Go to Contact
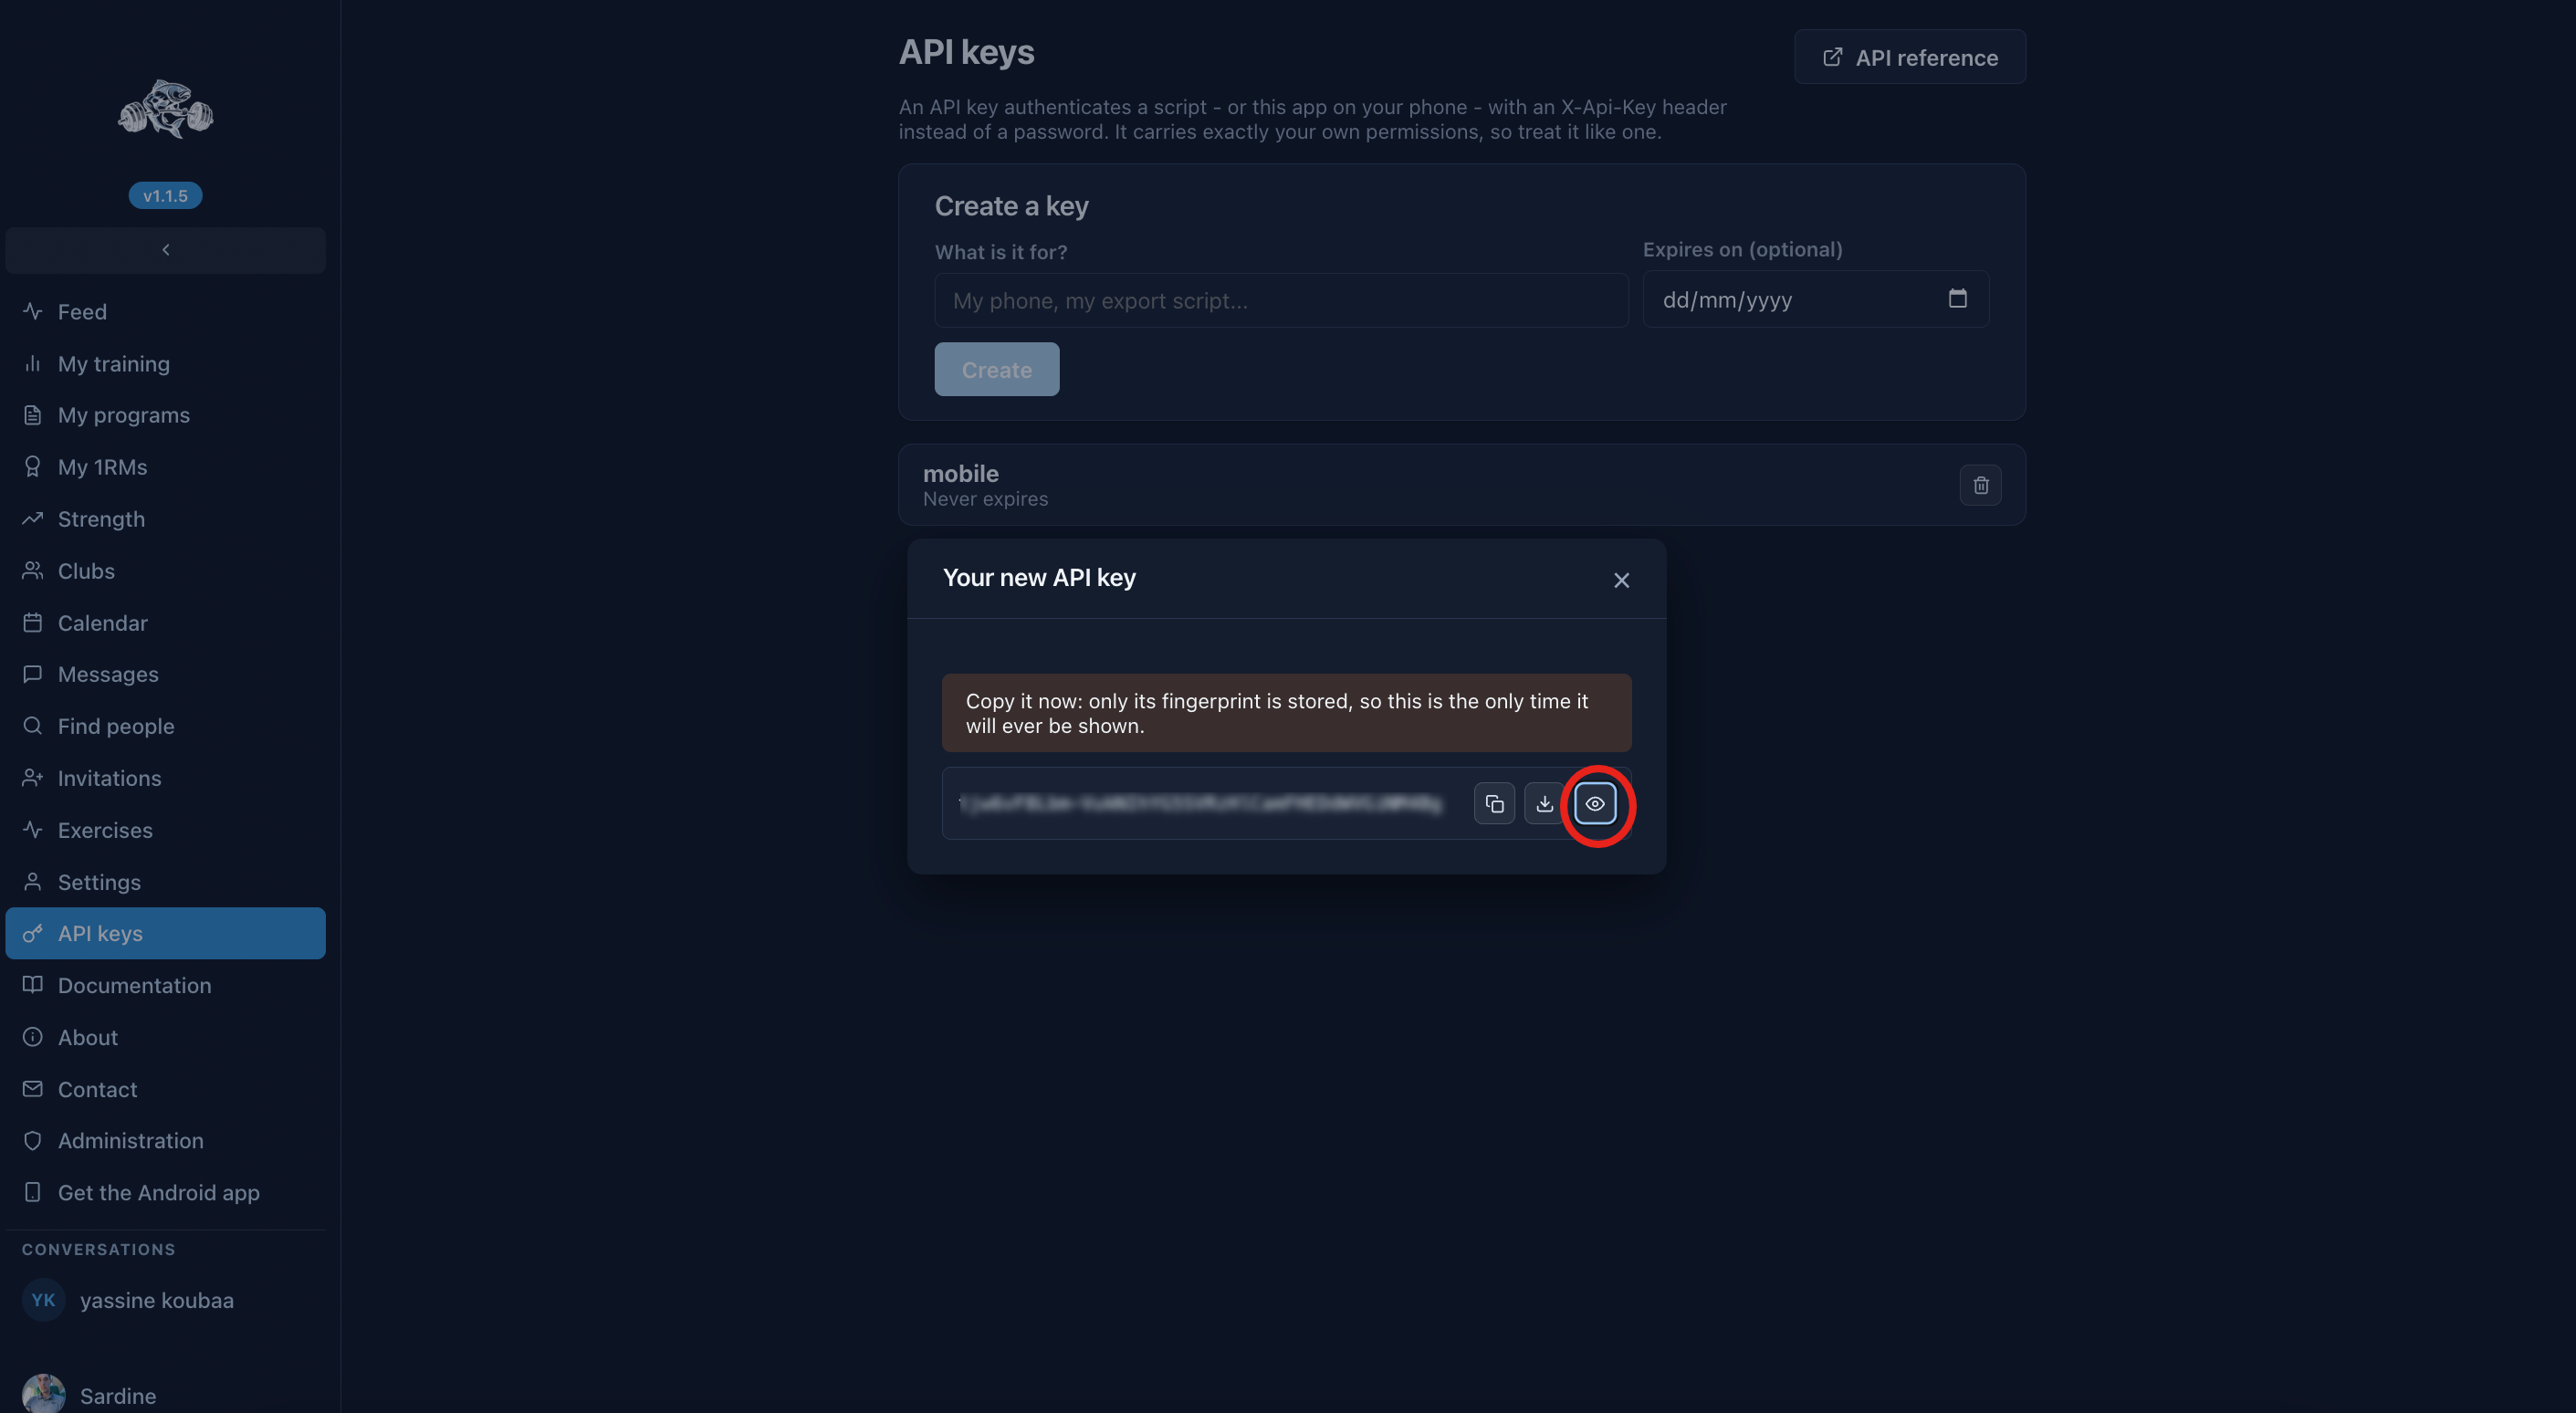 165,1089
